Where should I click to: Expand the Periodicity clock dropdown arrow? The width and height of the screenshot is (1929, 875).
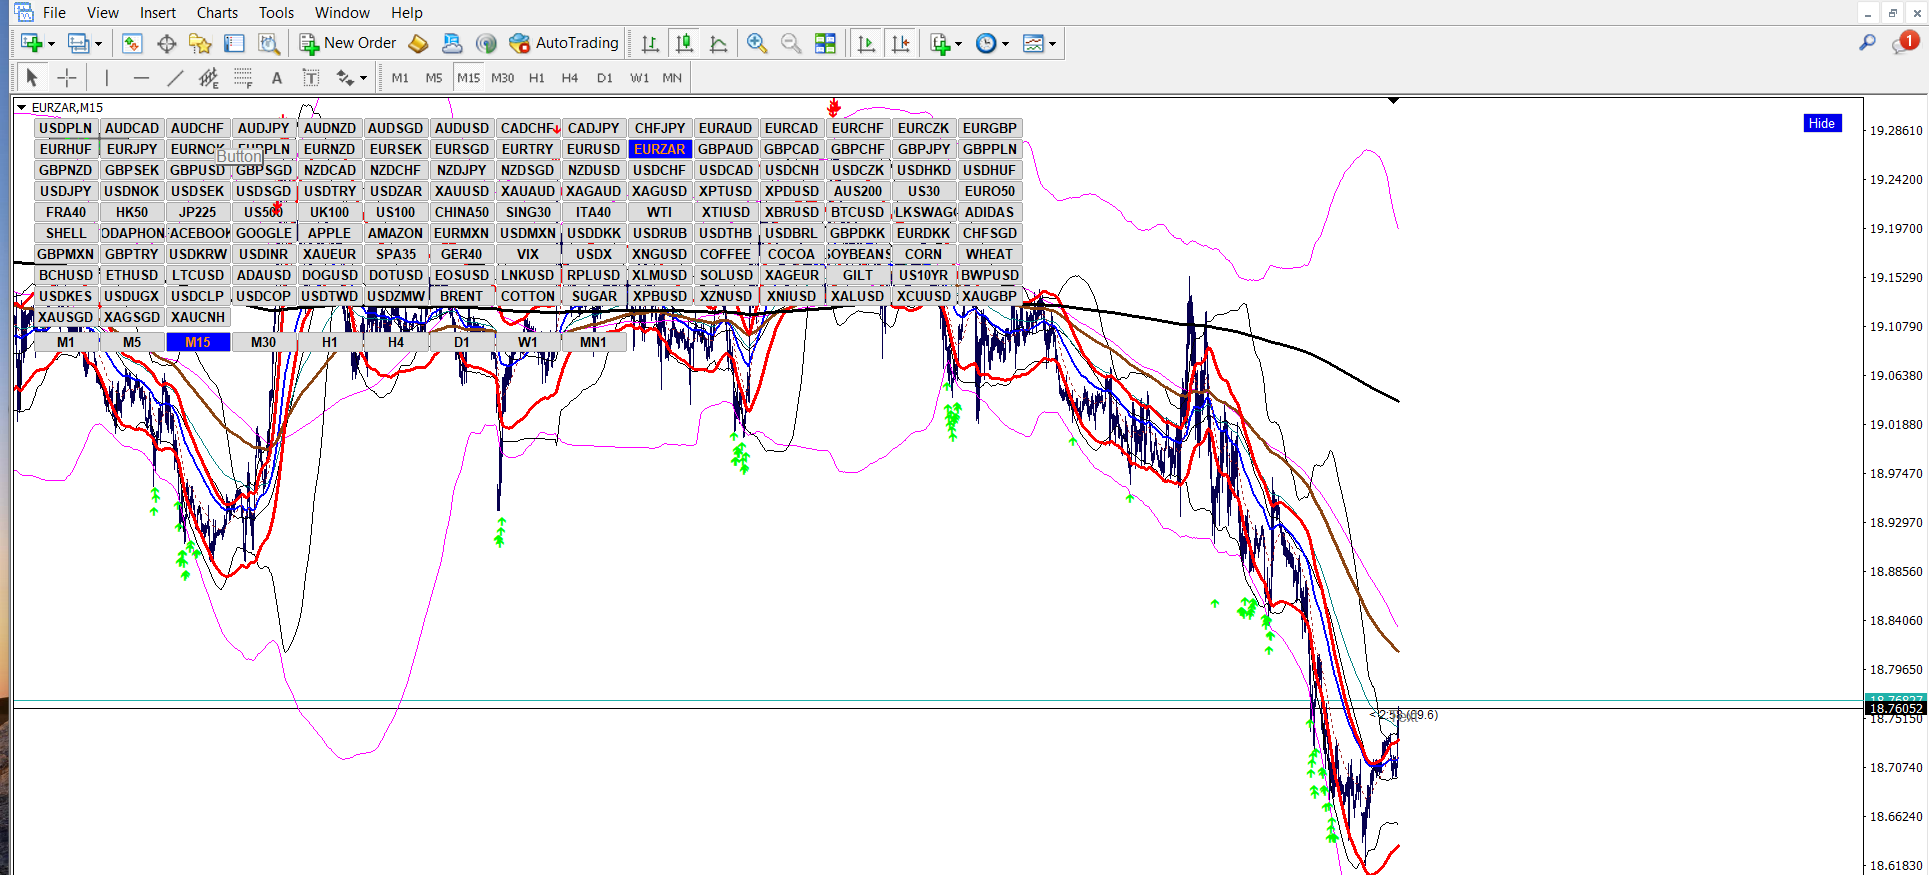1005,44
